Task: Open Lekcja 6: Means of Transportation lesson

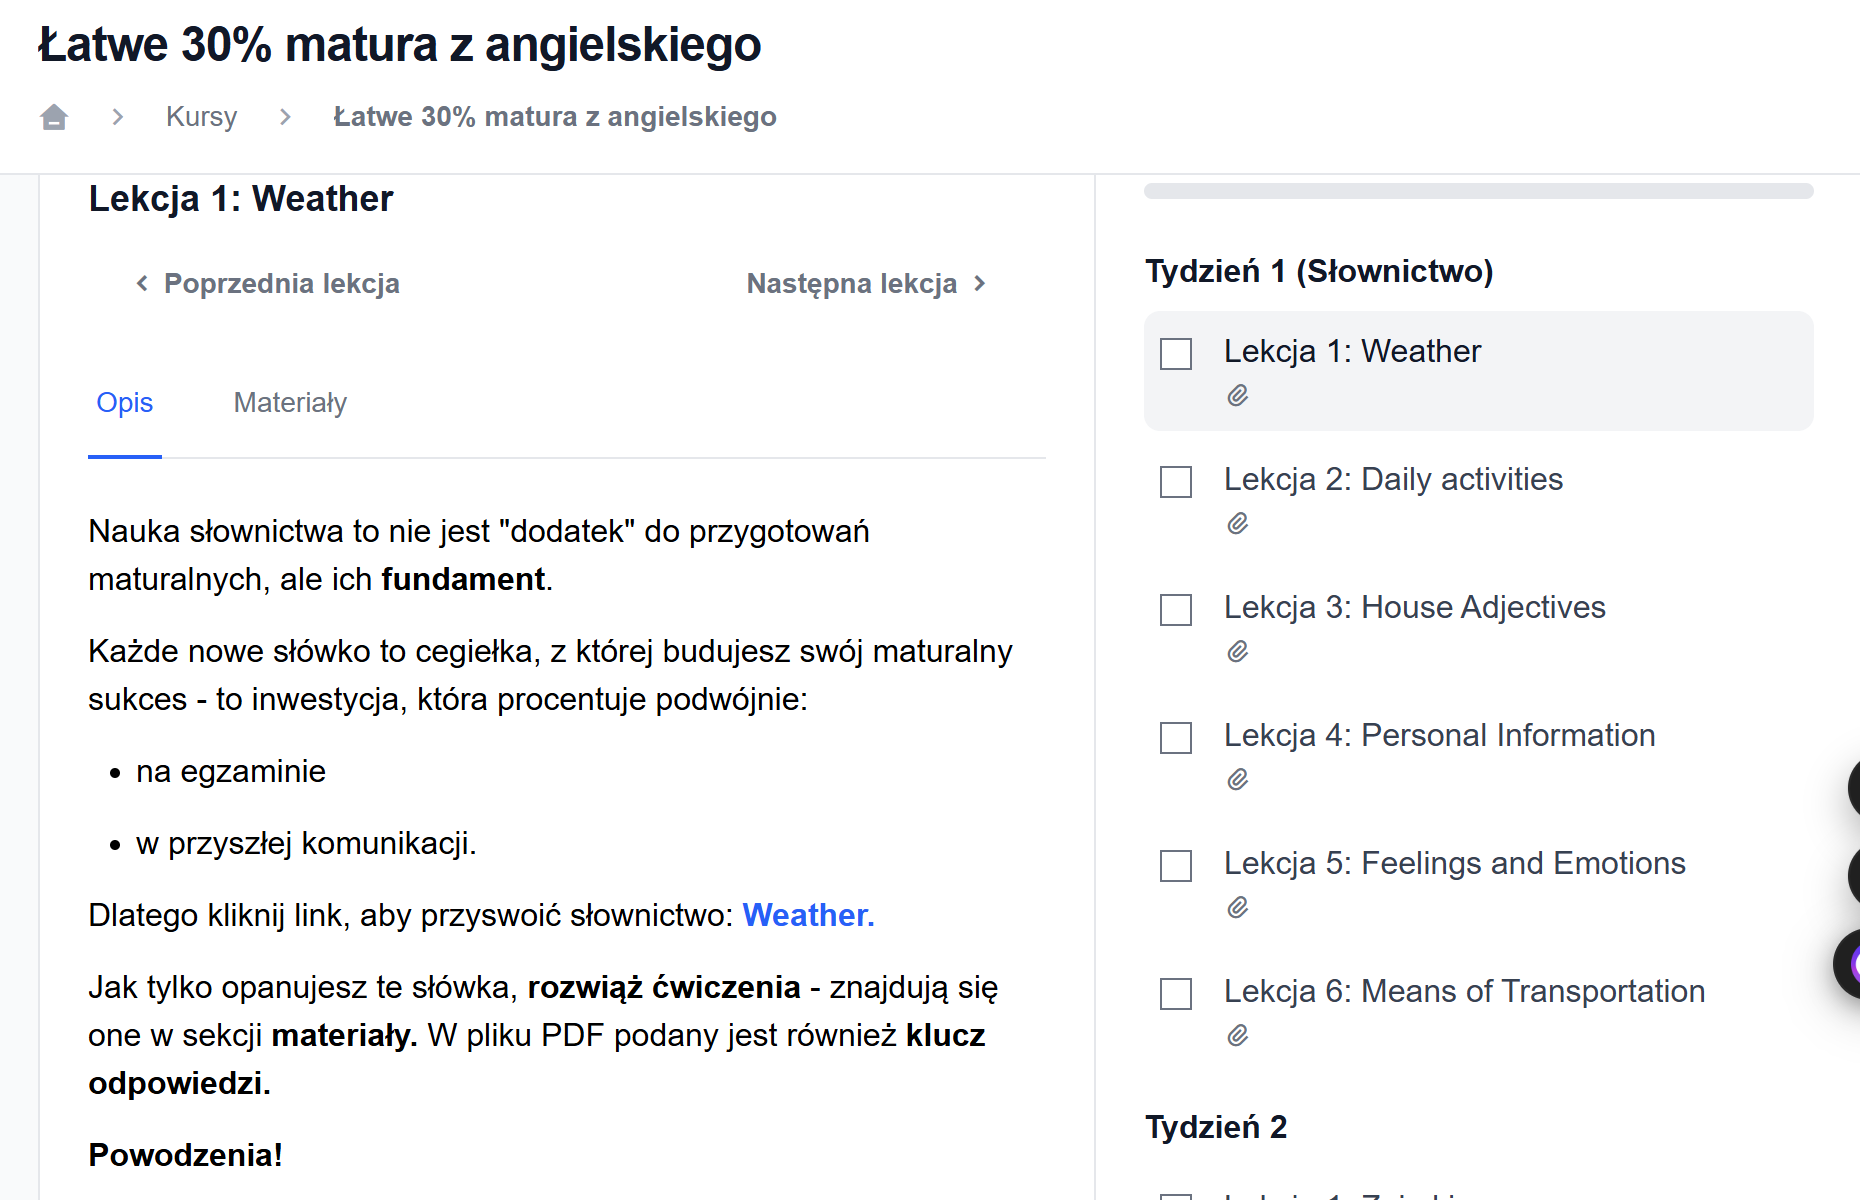Action: (x=1464, y=991)
